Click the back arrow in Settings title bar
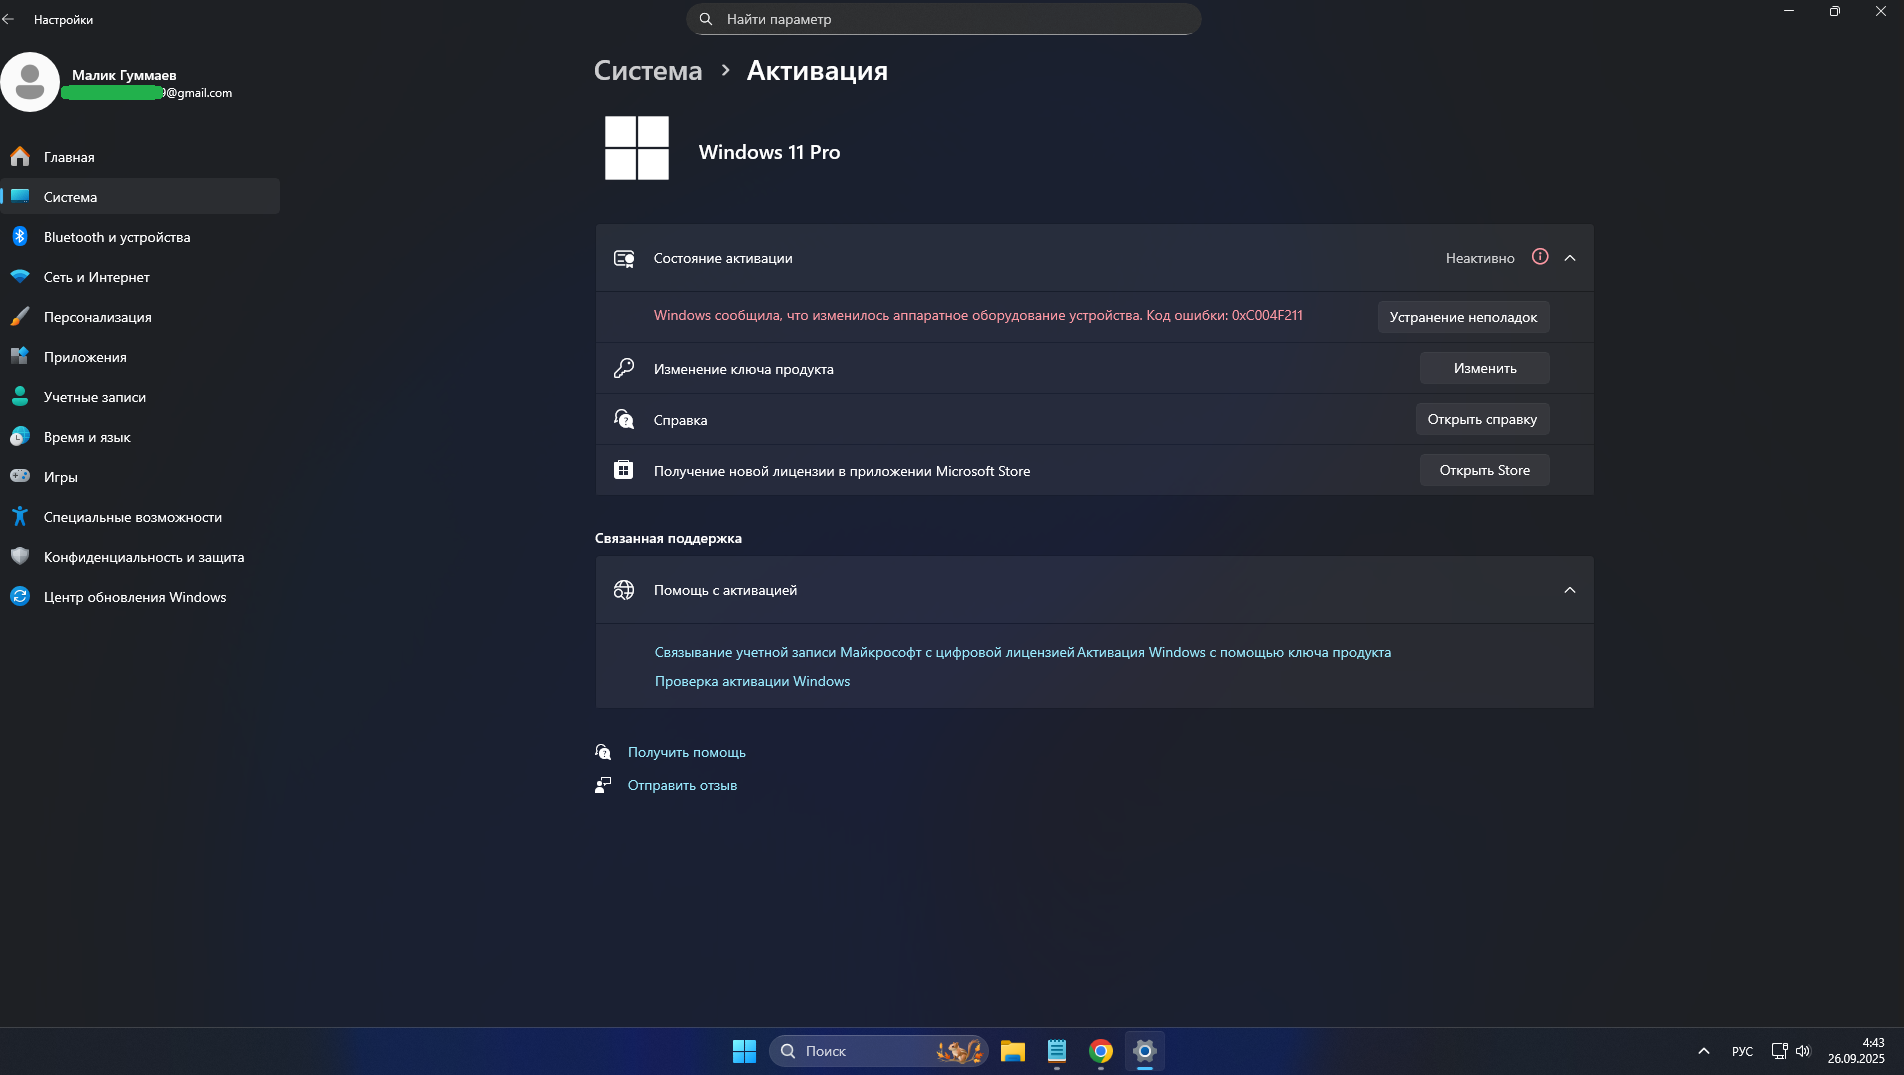 pos(8,19)
